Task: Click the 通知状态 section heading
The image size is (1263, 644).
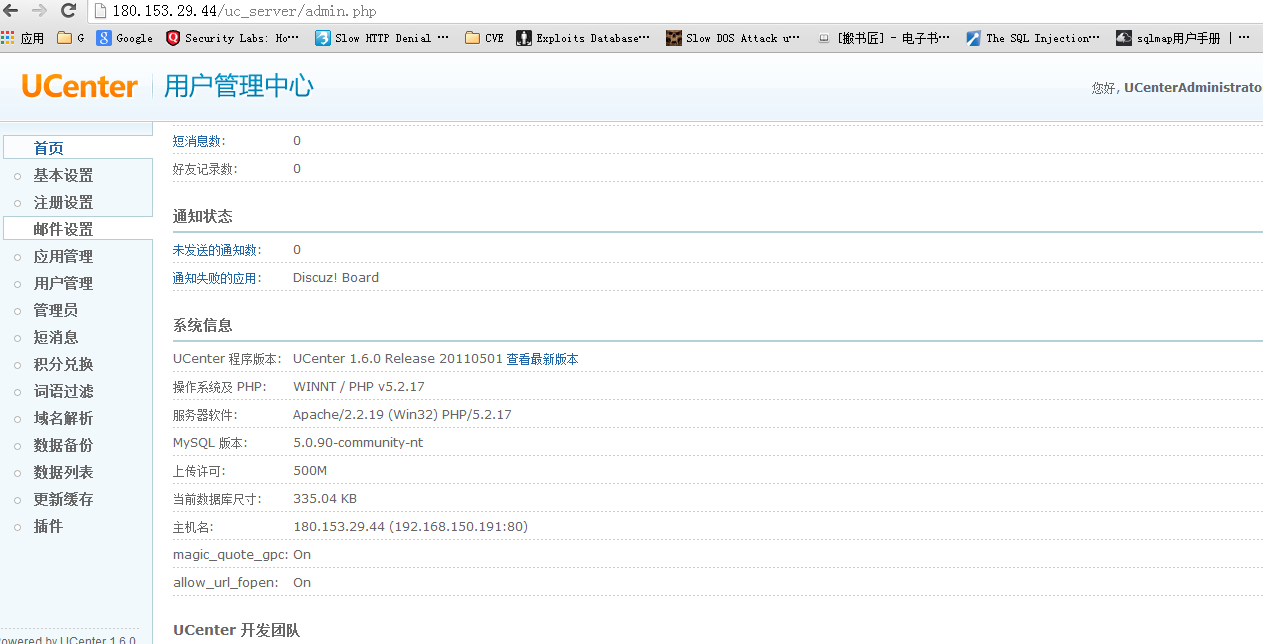Action: [x=203, y=216]
